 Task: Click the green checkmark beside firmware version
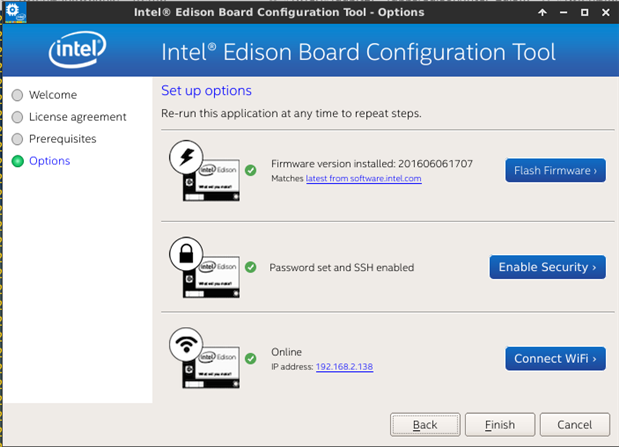click(x=250, y=171)
